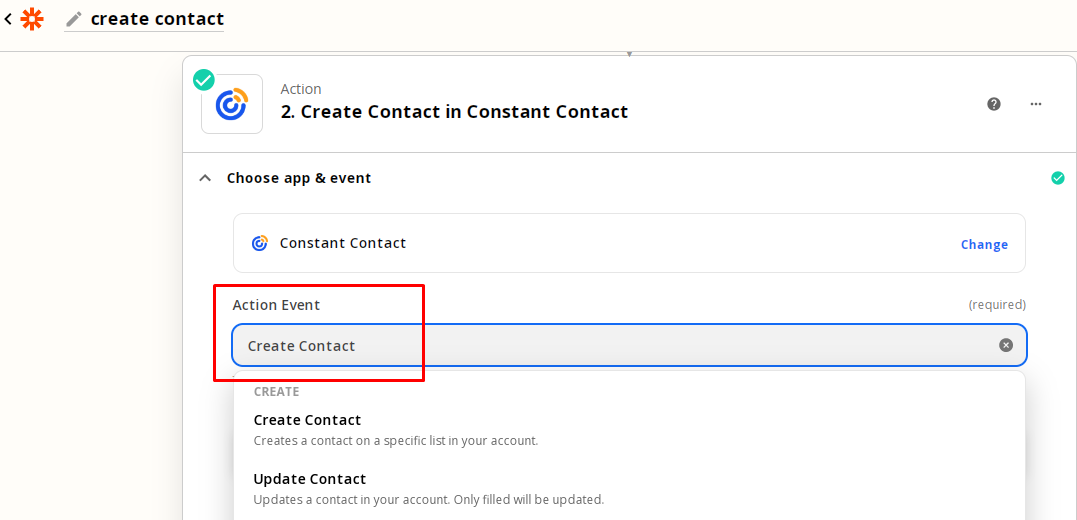This screenshot has height=520, width=1077.
Task: Click the Constant Contact app name row
Action: pyautogui.click(x=343, y=243)
